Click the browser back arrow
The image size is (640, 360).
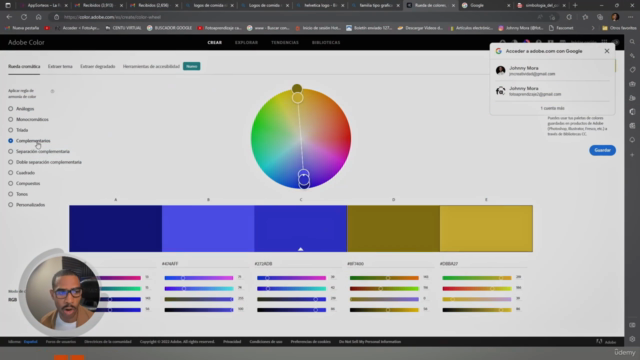coord(9,17)
